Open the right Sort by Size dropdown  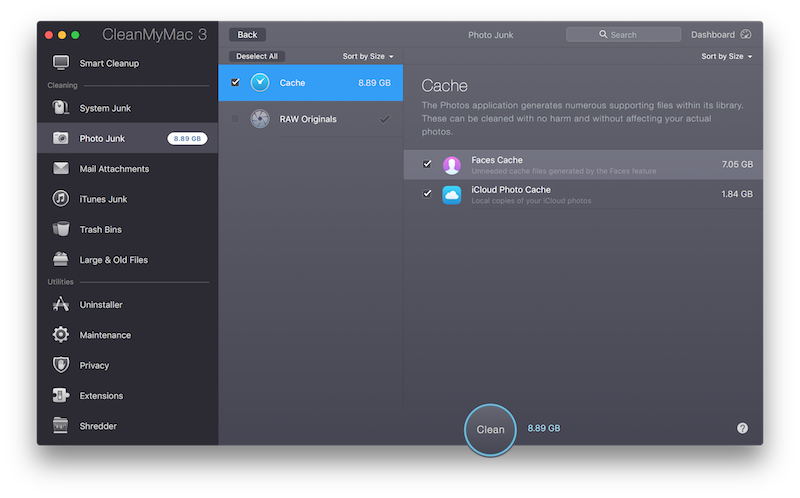(x=727, y=57)
